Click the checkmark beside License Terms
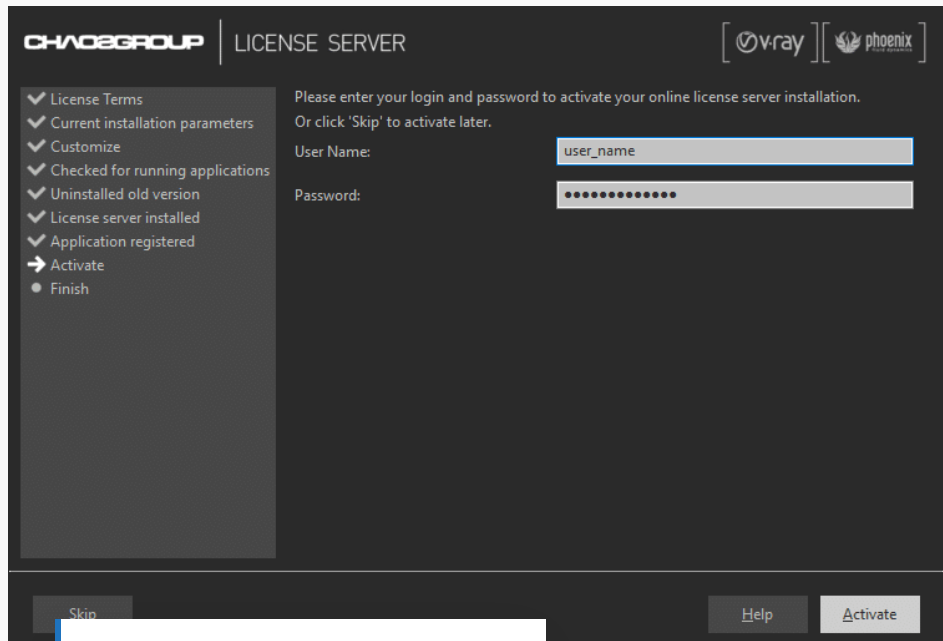The height and width of the screenshot is (641, 943). (37, 98)
